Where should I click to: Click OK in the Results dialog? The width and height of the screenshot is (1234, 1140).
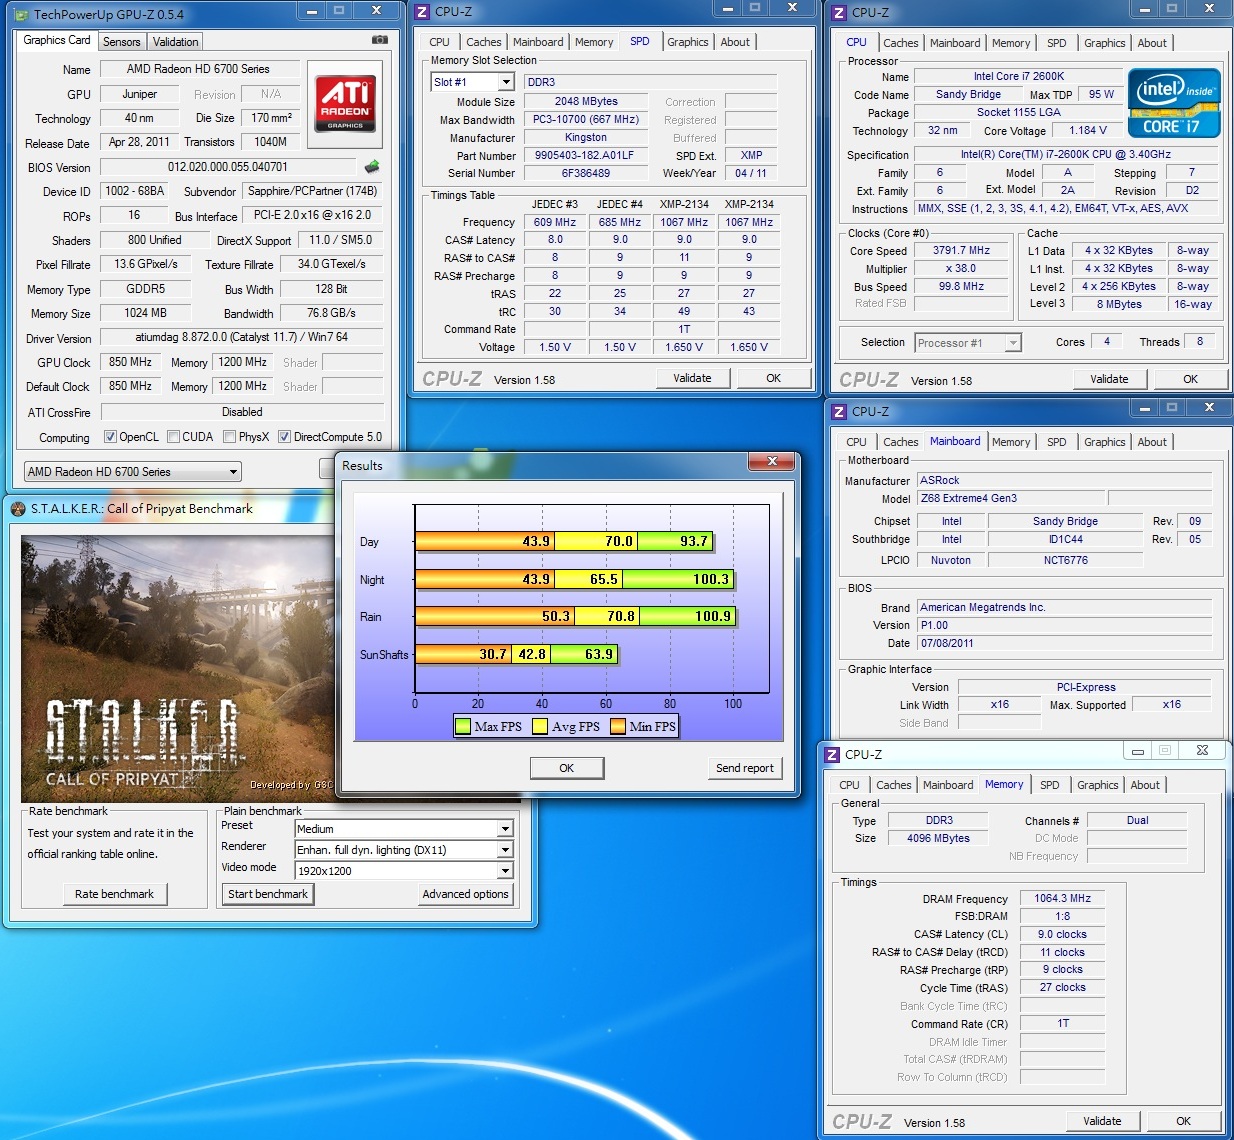(567, 768)
